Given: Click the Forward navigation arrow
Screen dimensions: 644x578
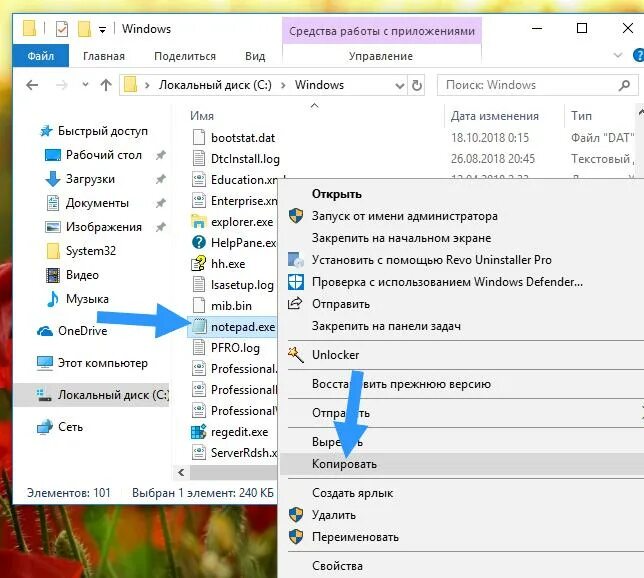Looking at the screenshot, I should [62, 85].
